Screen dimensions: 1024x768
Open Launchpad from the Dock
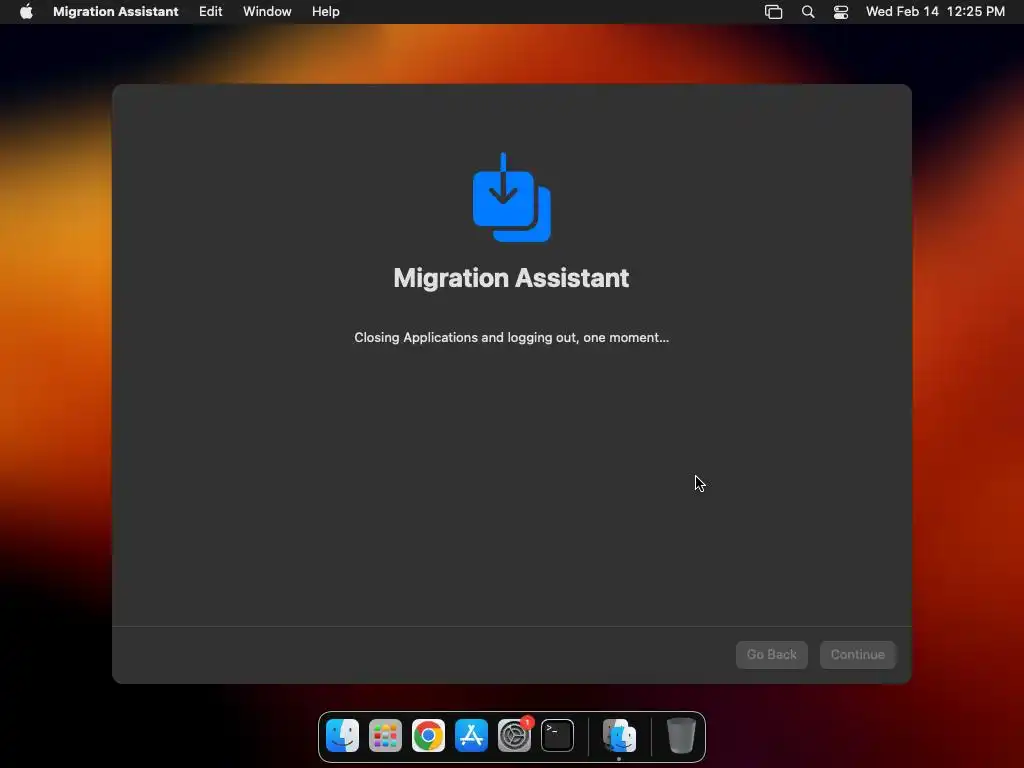385,736
